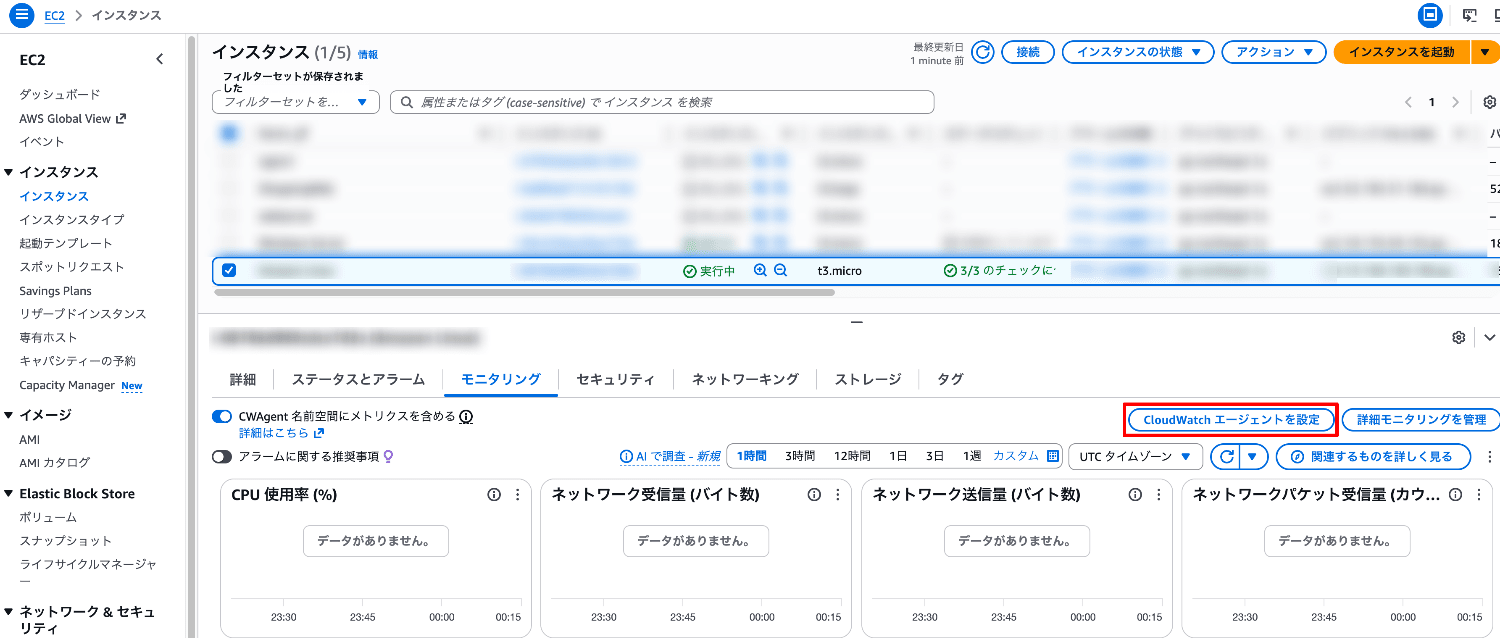Click the CloudShell icon in top bar
1500x638 pixels.
coord(1469,16)
